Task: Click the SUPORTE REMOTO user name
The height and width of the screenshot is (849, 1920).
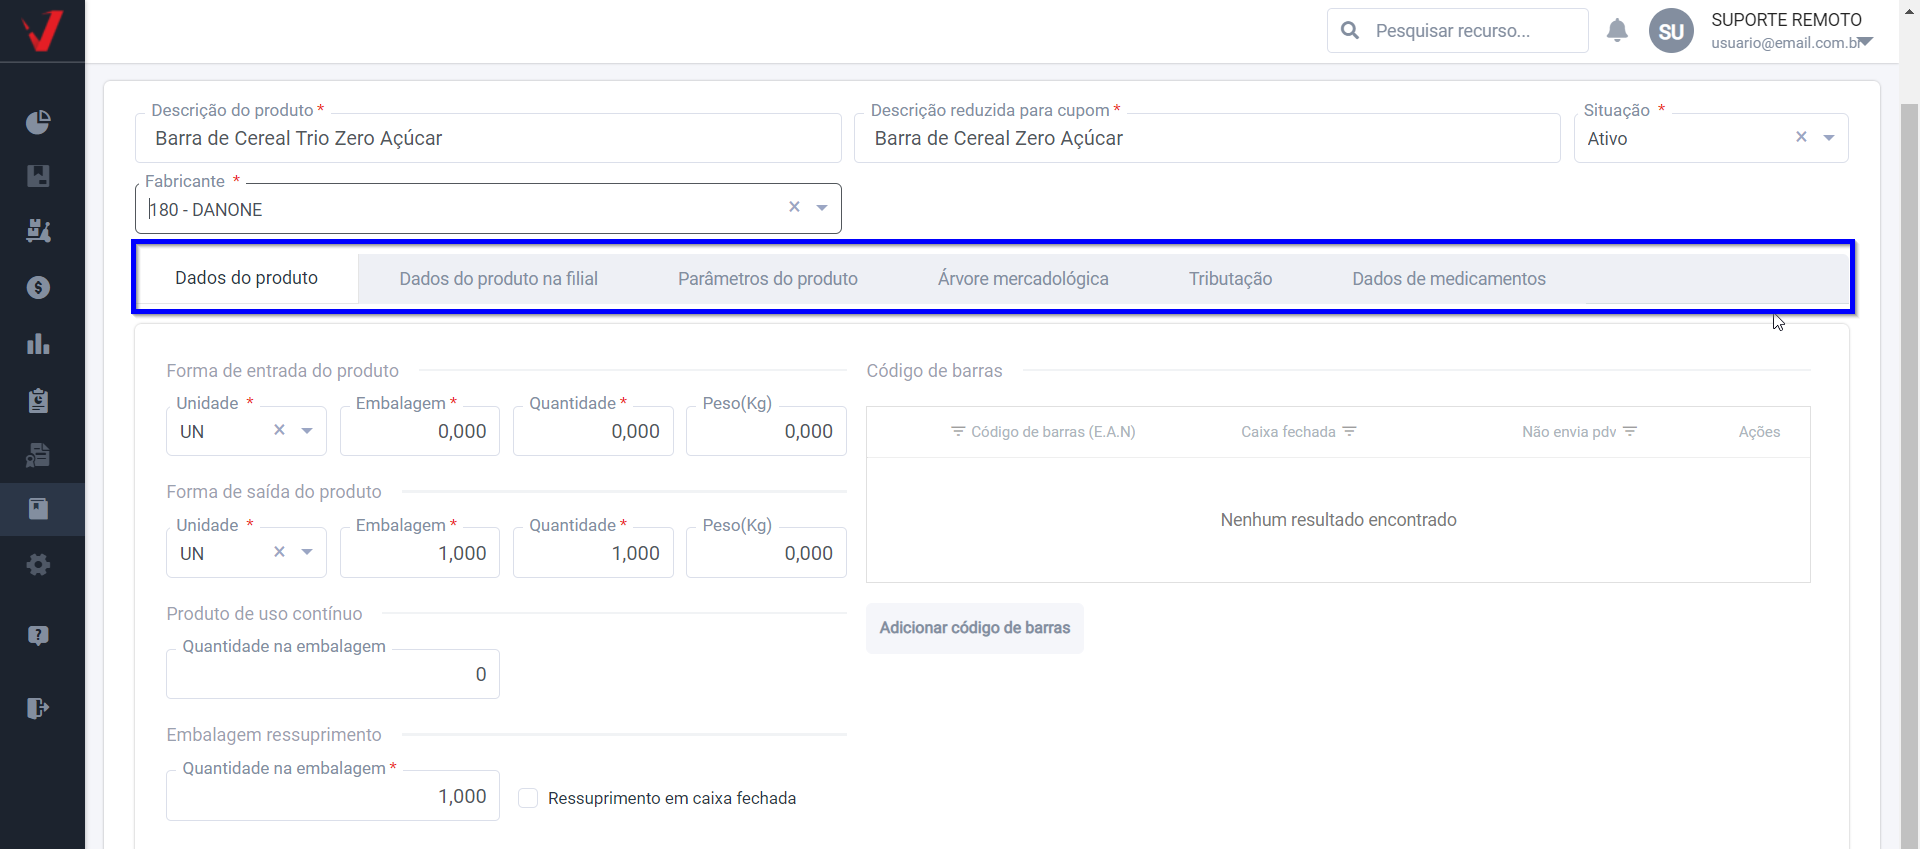Action: pyautogui.click(x=1786, y=20)
